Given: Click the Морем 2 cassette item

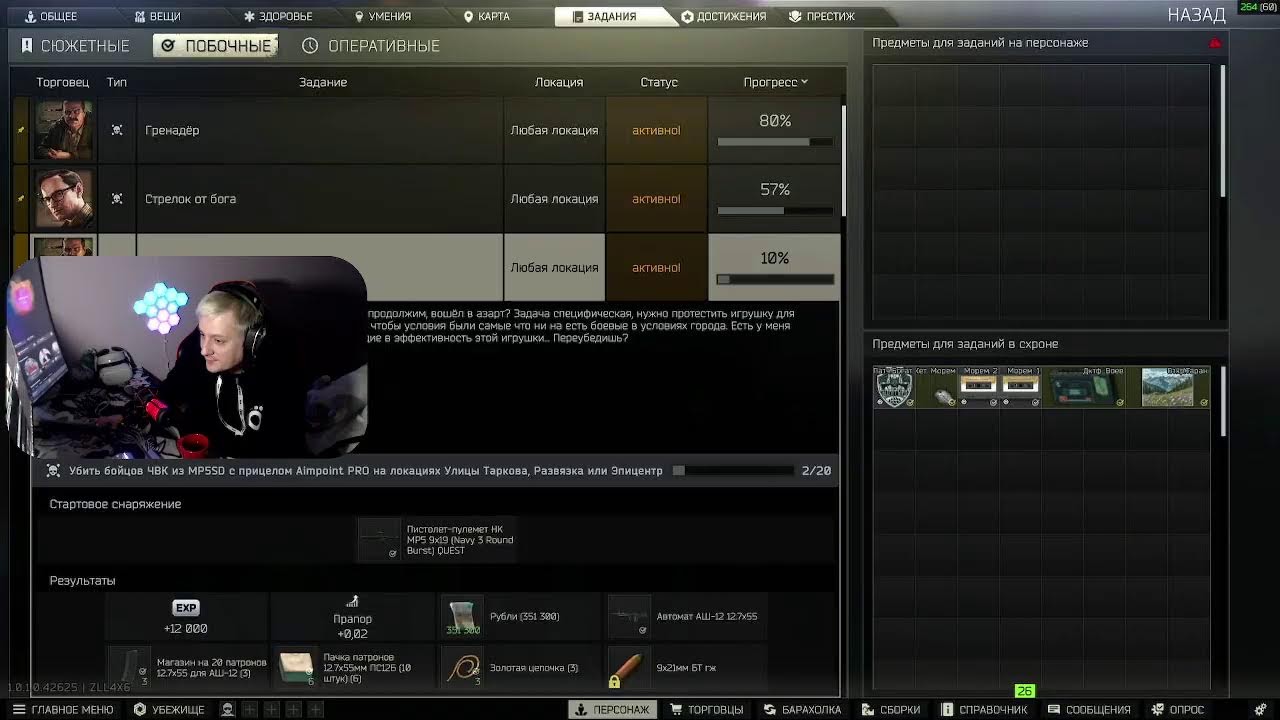Looking at the screenshot, I should 978,387.
